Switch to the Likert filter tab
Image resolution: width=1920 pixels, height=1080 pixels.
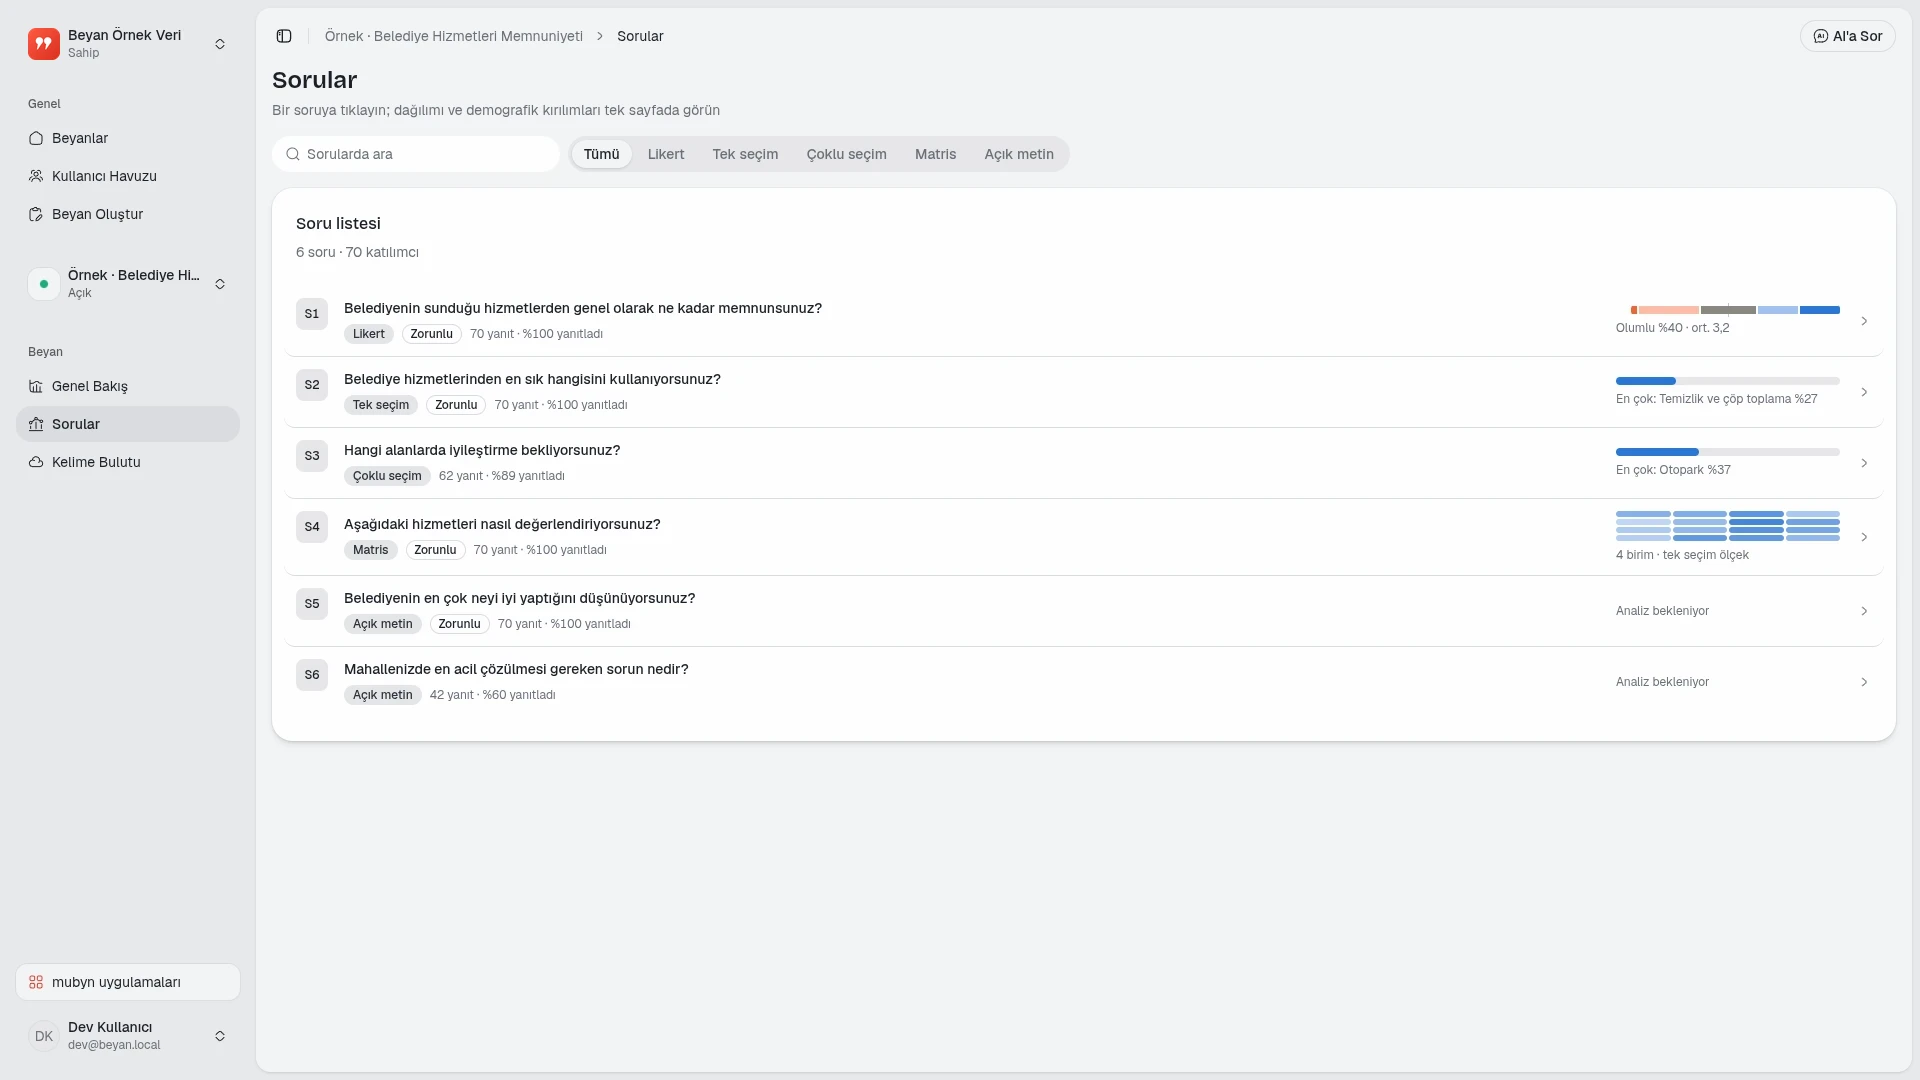pos(666,154)
